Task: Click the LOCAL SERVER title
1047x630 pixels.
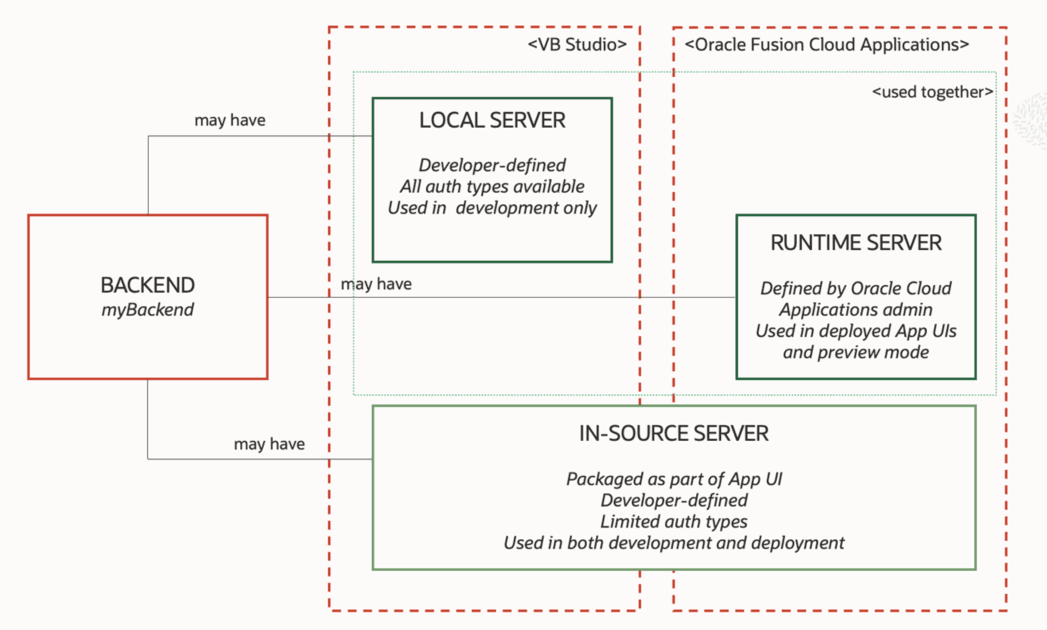Action: [x=492, y=120]
